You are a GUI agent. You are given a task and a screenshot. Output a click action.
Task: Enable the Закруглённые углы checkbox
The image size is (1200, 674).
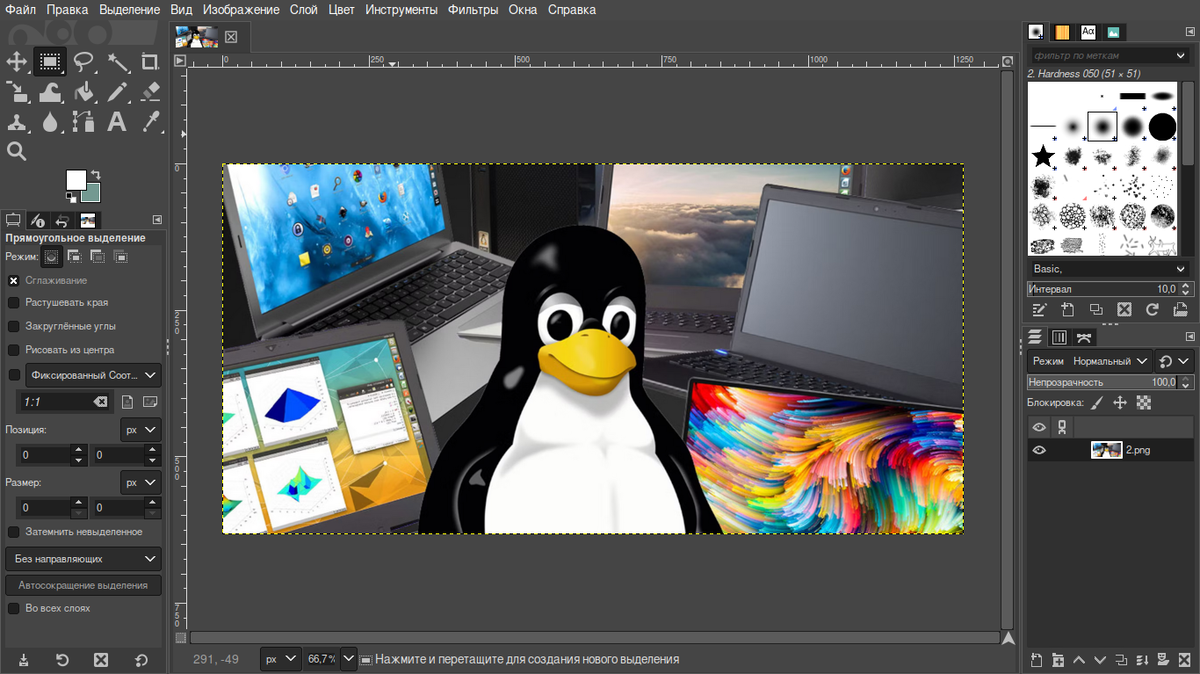click(14, 326)
